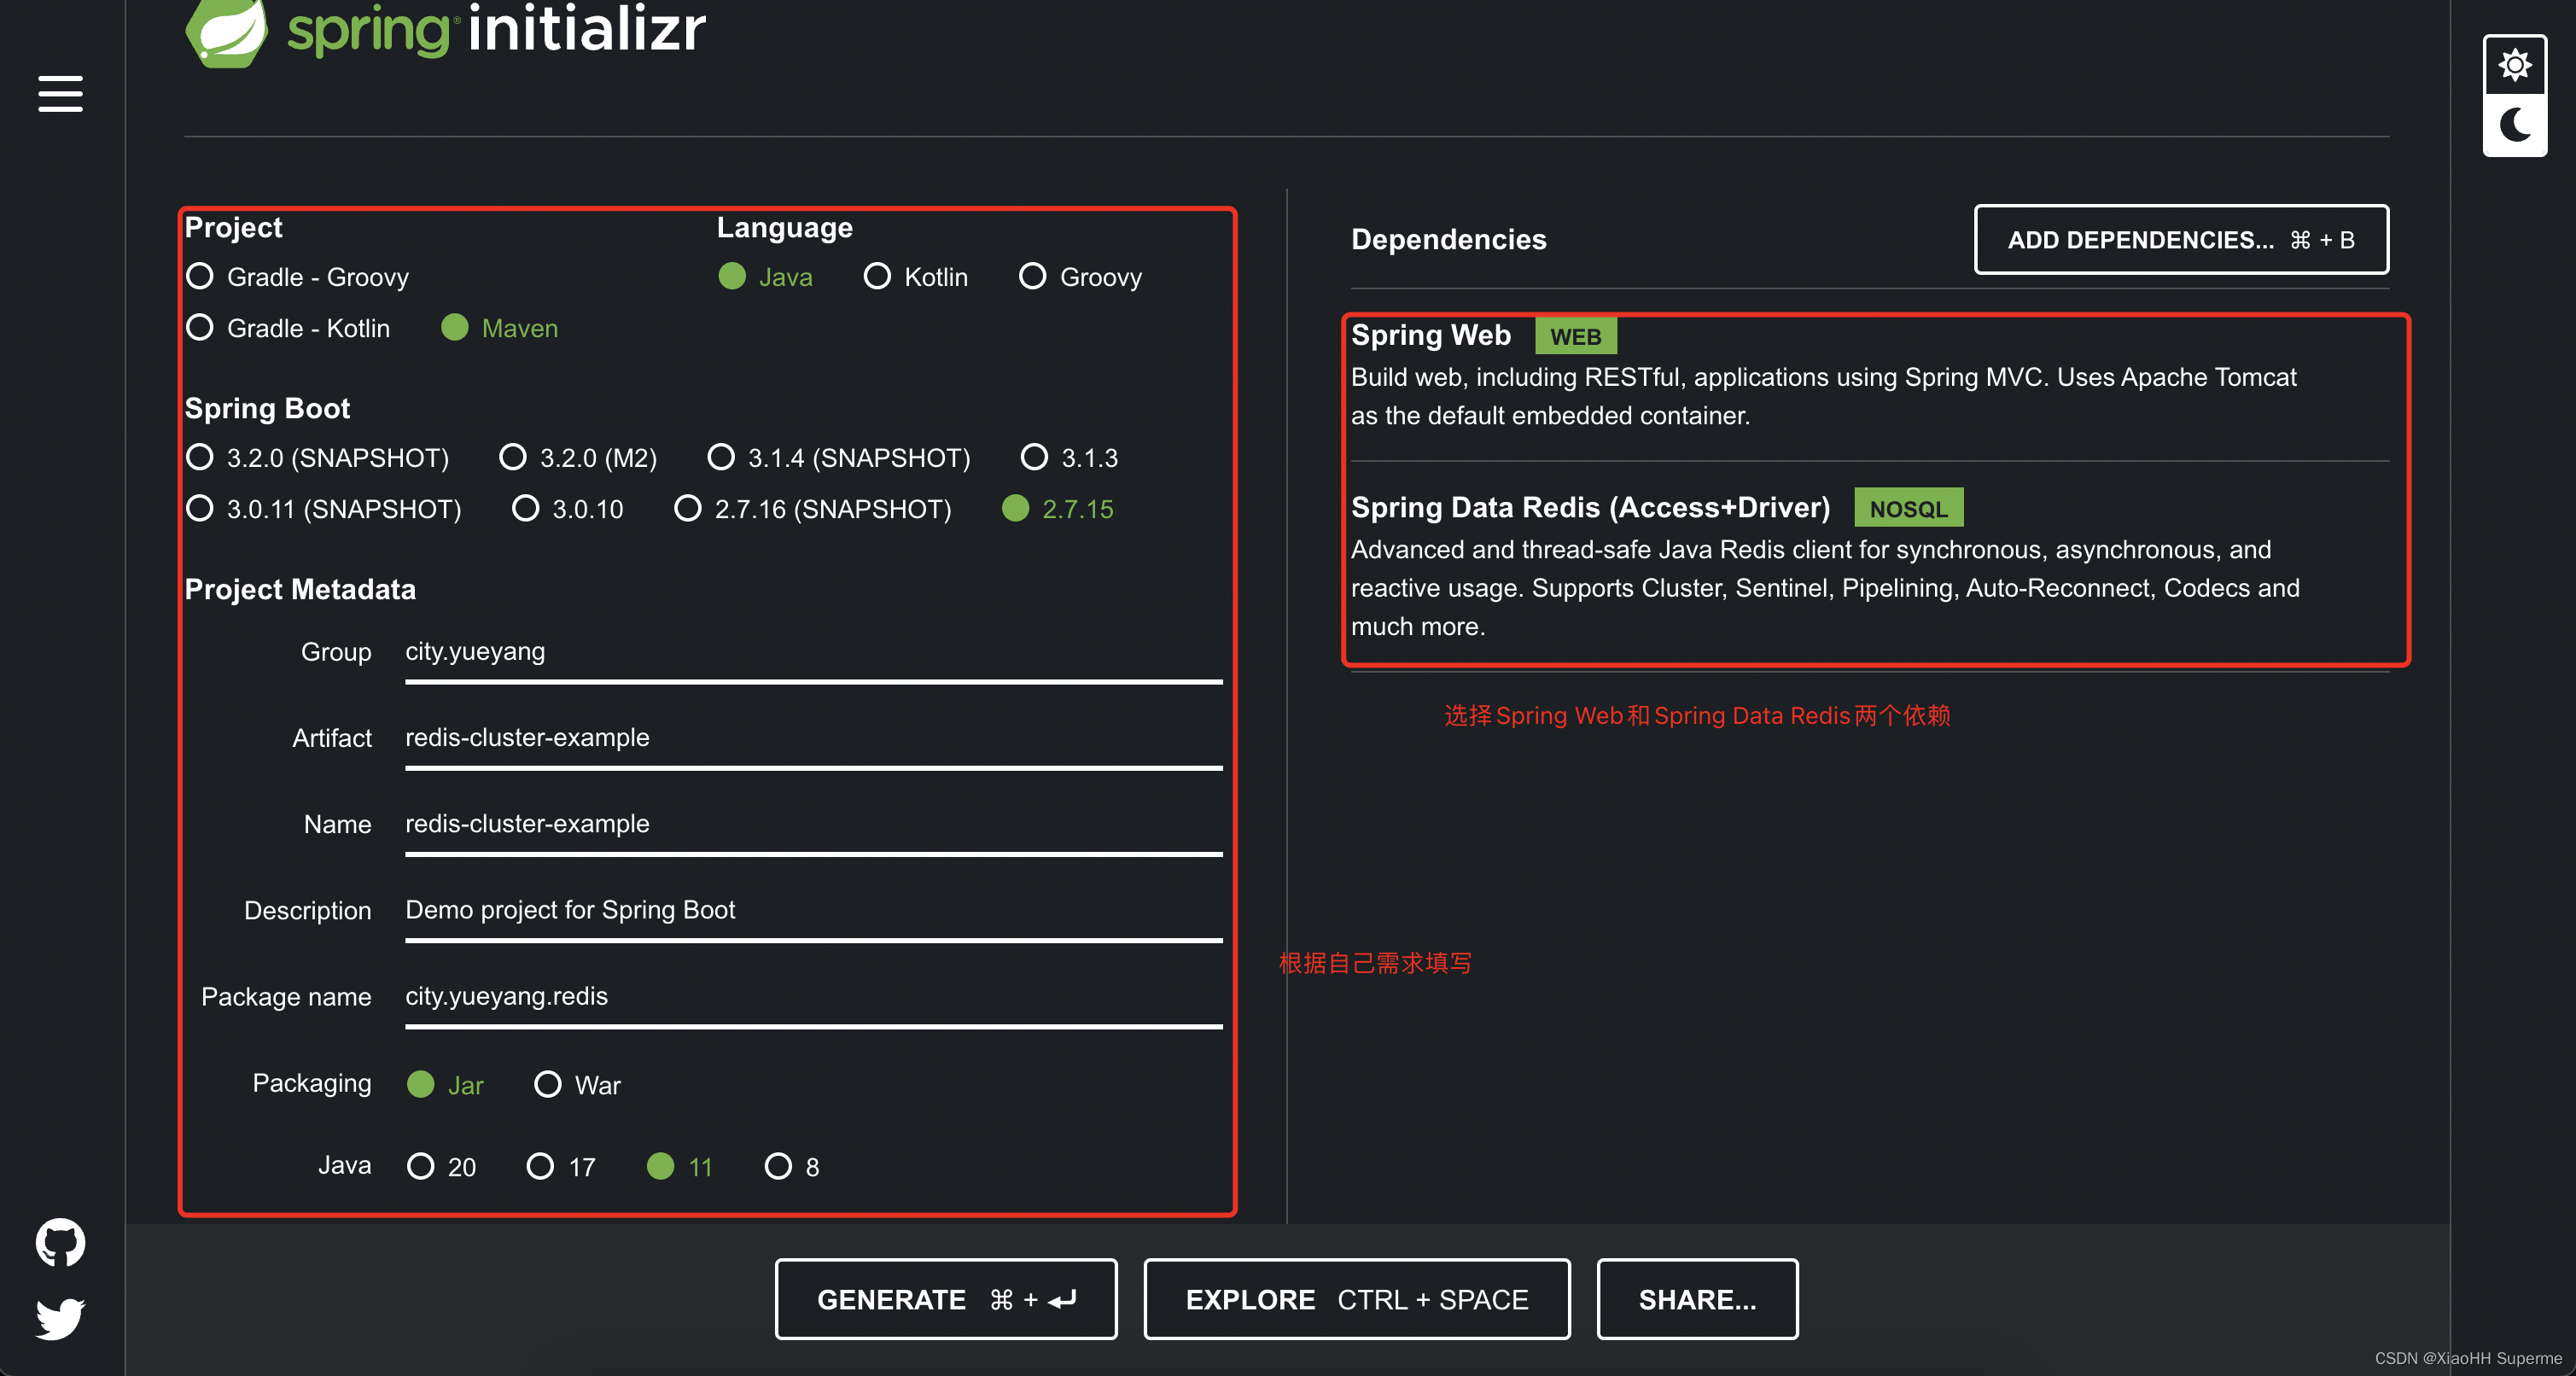Screen dimensions: 2576x1376
Task: Select Java version 8
Action: [792, 1167]
